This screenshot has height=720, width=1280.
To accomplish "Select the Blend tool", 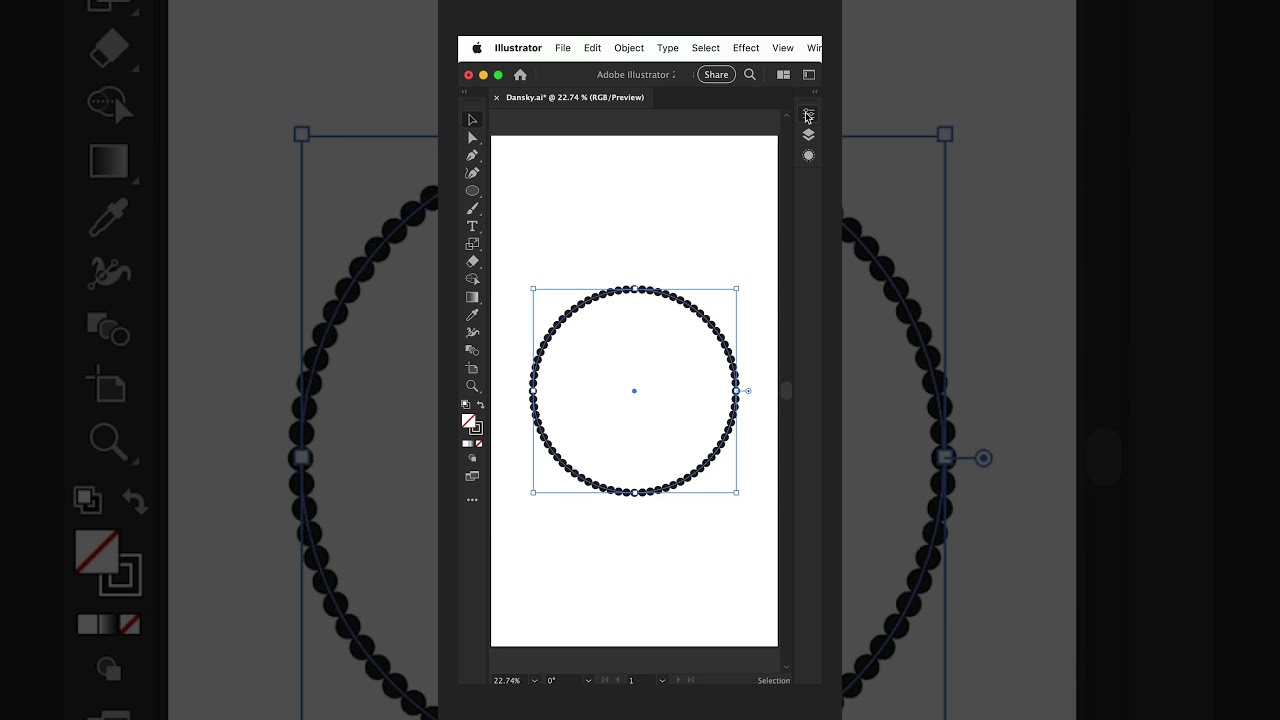I will (472, 350).
